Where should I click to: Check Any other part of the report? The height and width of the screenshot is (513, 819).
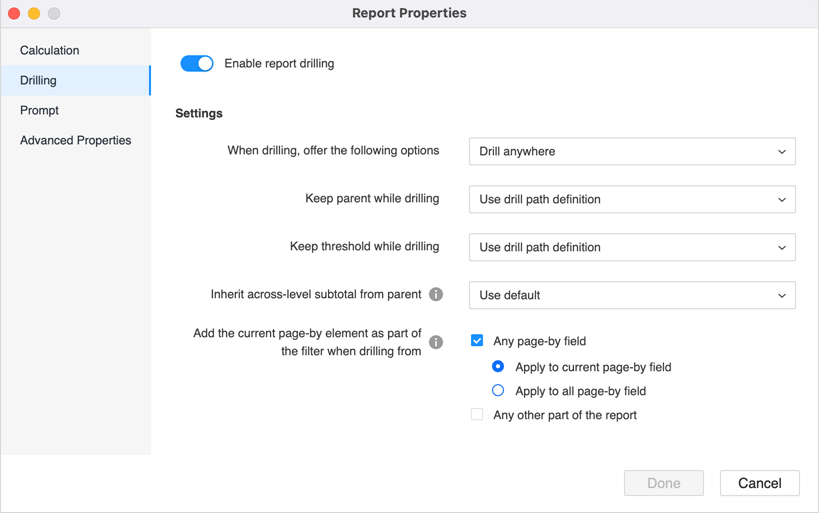click(x=477, y=415)
